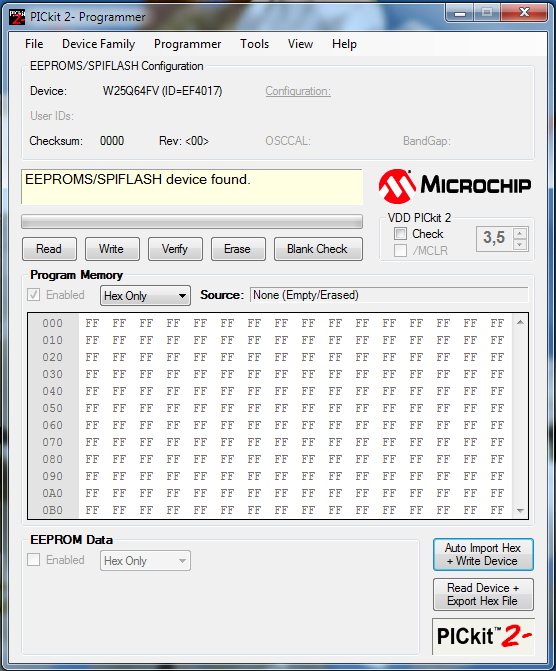The image size is (556, 671).
Task: Click Auto Import Hex + Write Device
Action: click(x=483, y=555)
